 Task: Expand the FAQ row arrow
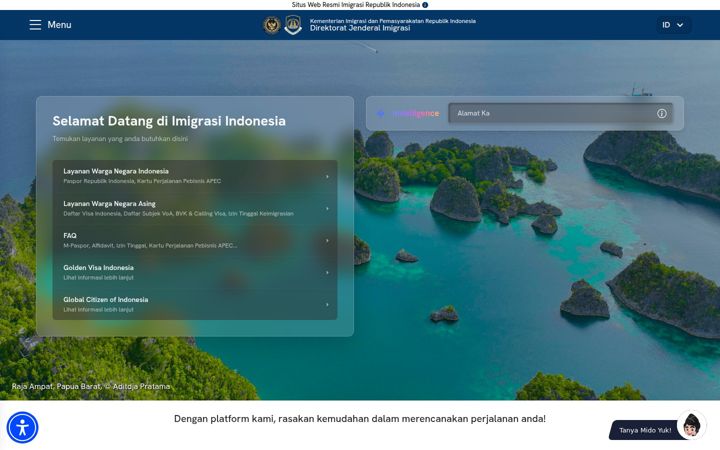327,241
